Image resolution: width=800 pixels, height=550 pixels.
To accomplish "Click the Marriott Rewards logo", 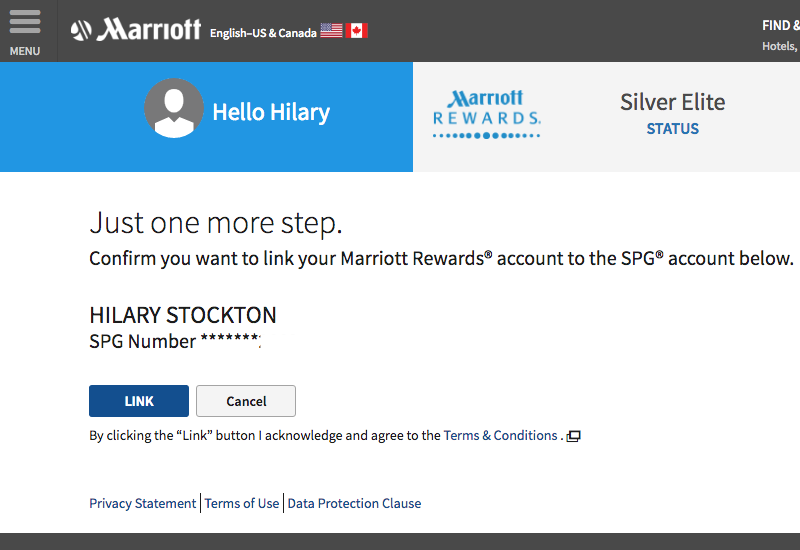I will (486, 115).
